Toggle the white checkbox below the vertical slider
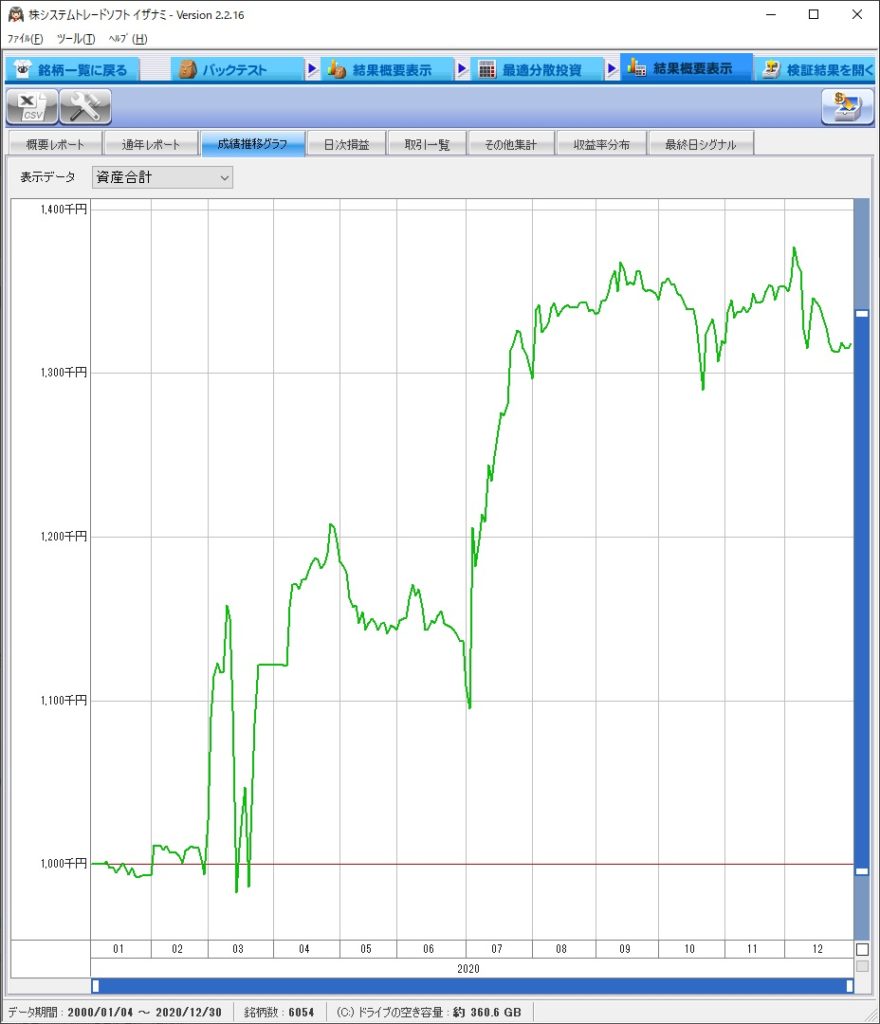880x1024 pixels. point(862,949)
